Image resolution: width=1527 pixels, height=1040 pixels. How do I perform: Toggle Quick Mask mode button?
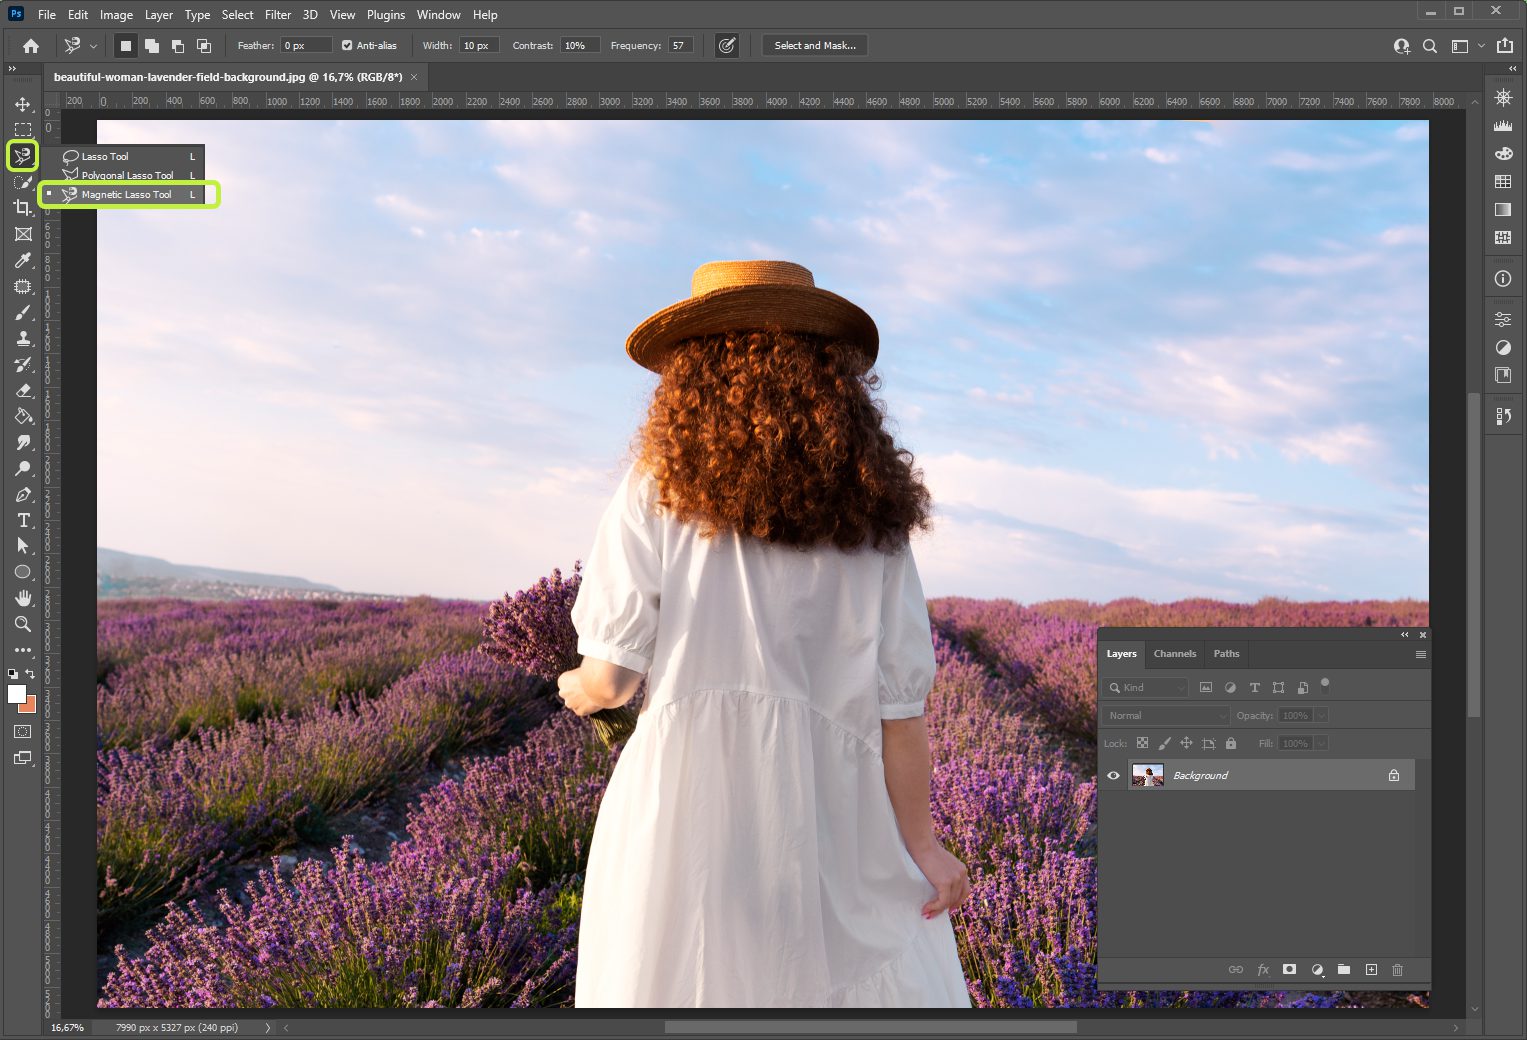[23, 732]
